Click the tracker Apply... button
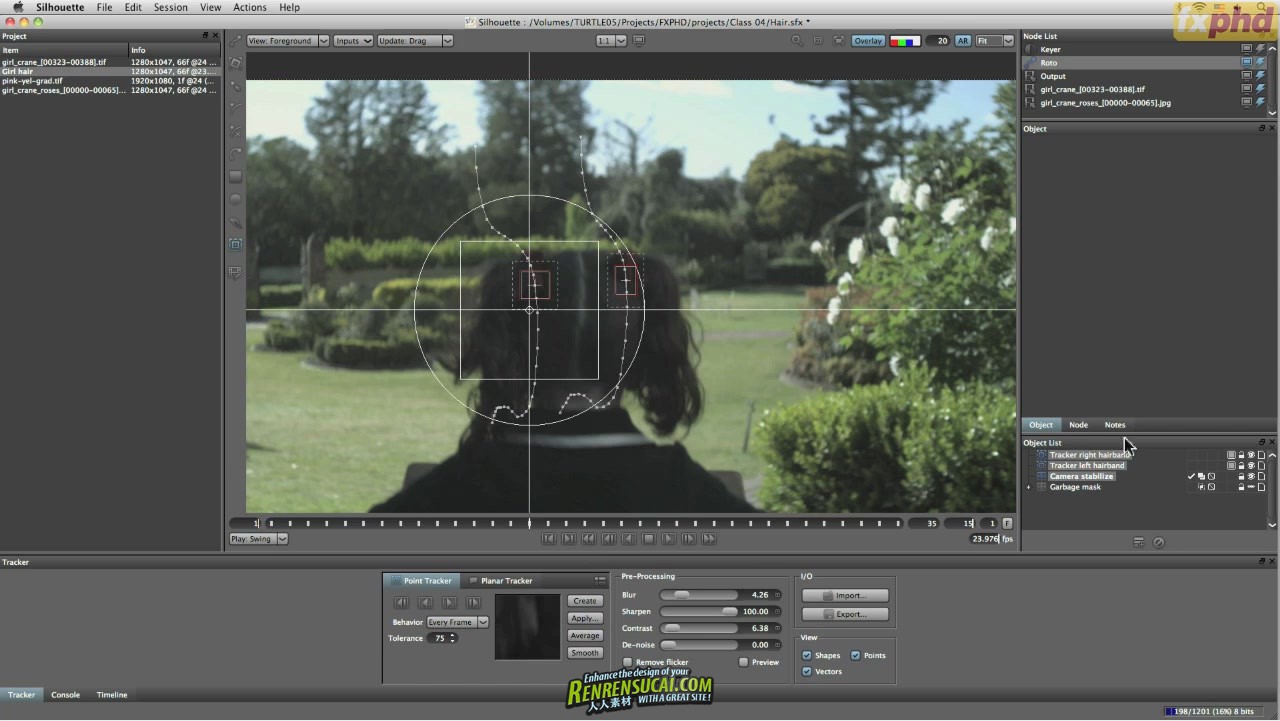Viewport: 1280px width, 721px height. tap(585, 618)
